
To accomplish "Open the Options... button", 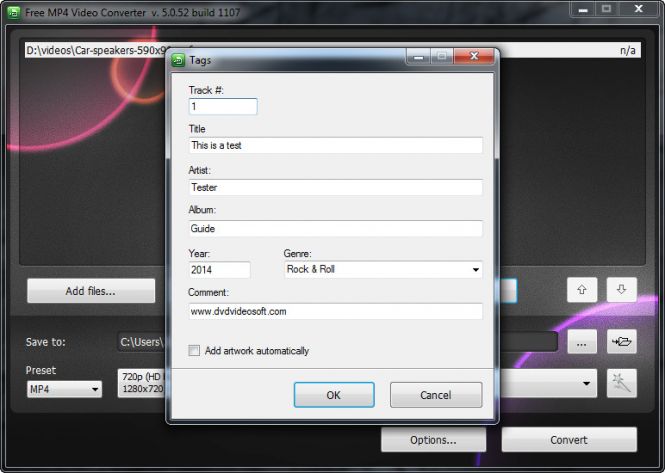I will tap(433, 440).
